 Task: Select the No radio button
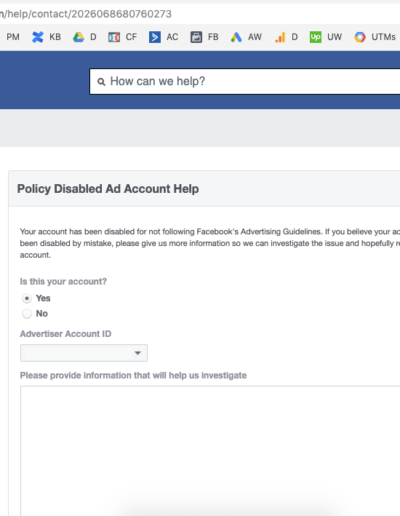tap(27, 314)
